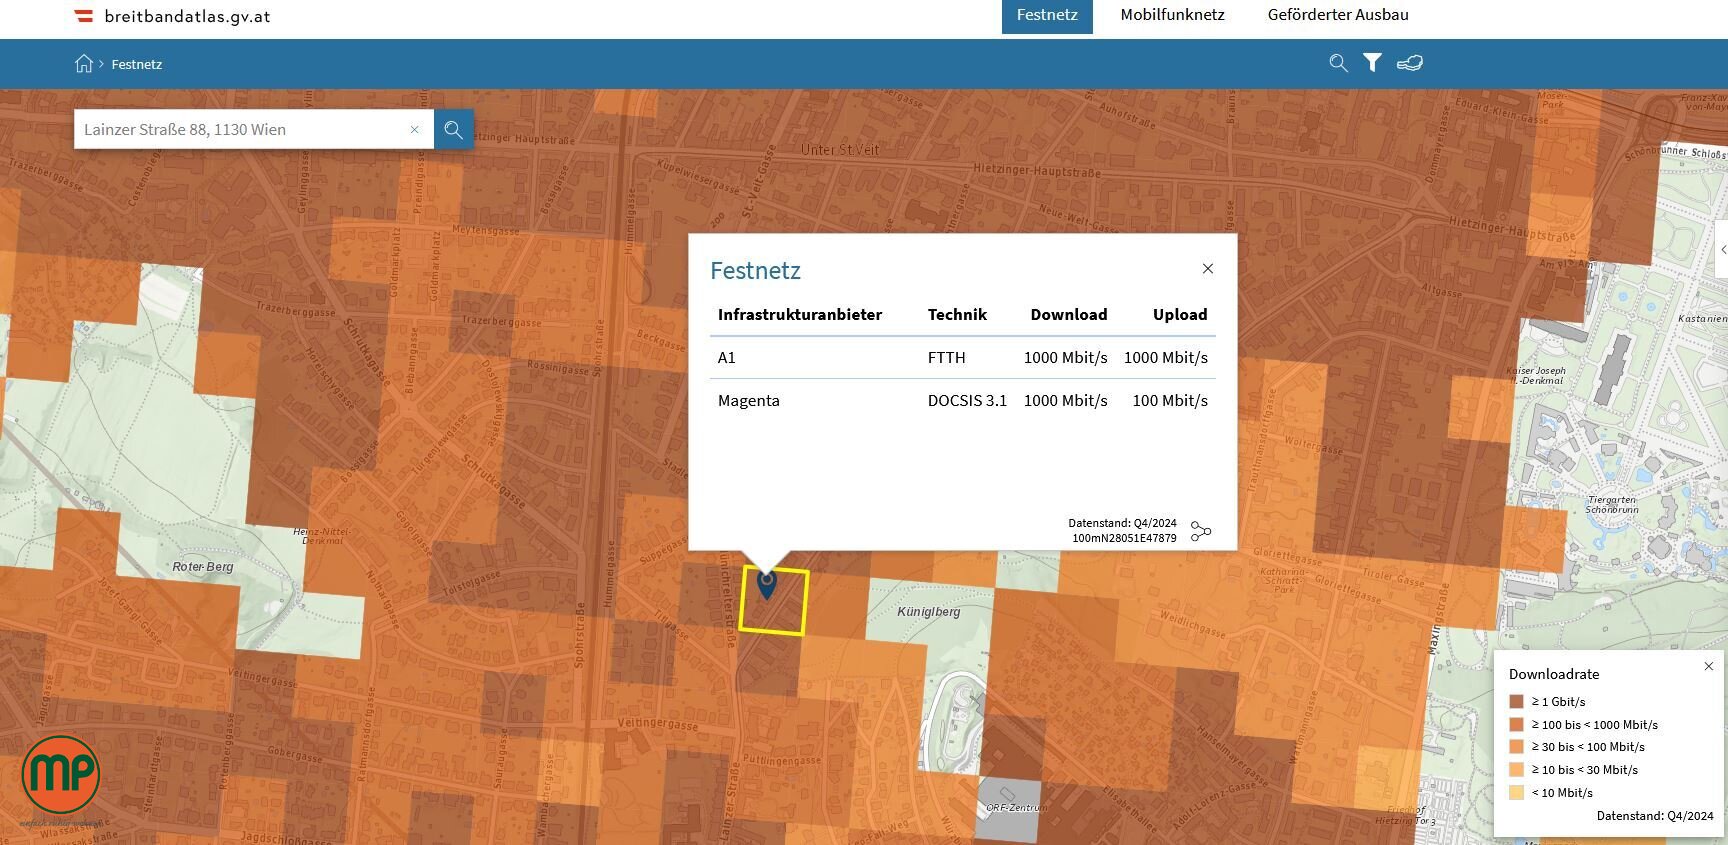Click the ORF-Zentrum map label

click(x=1016, y=807)
